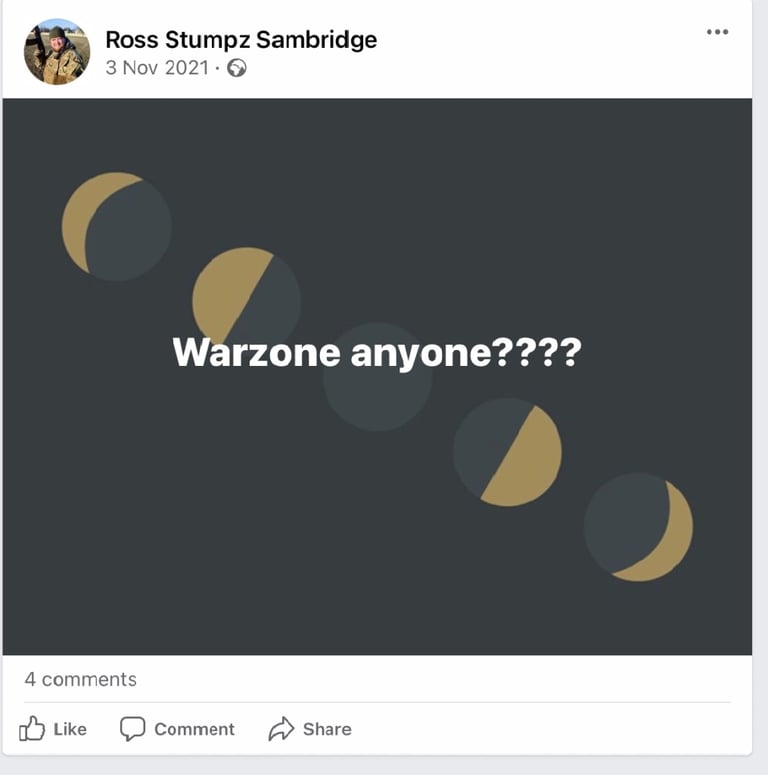Screen dimensions: 768x775
Task: Click the Like button label
Action: [70, 729]
